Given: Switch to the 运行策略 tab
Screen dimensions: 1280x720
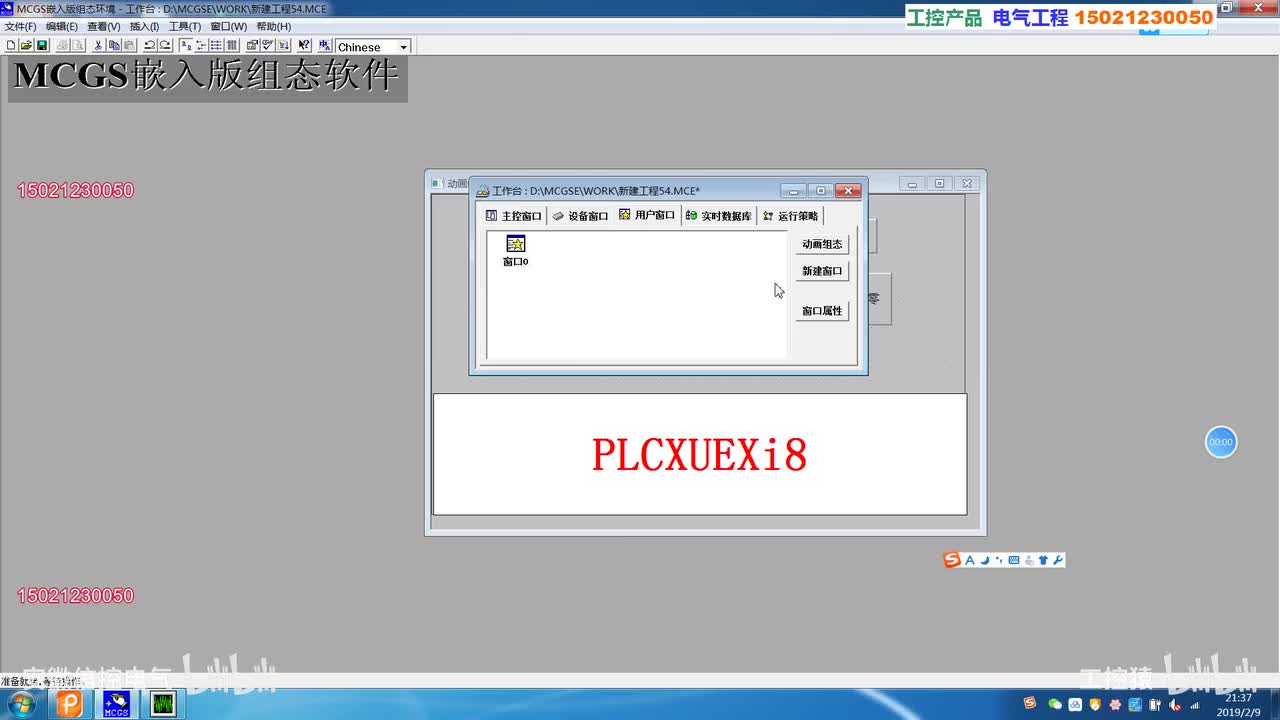Looking at the screenshot, I should pyautogui.click(x=790, y=216).
